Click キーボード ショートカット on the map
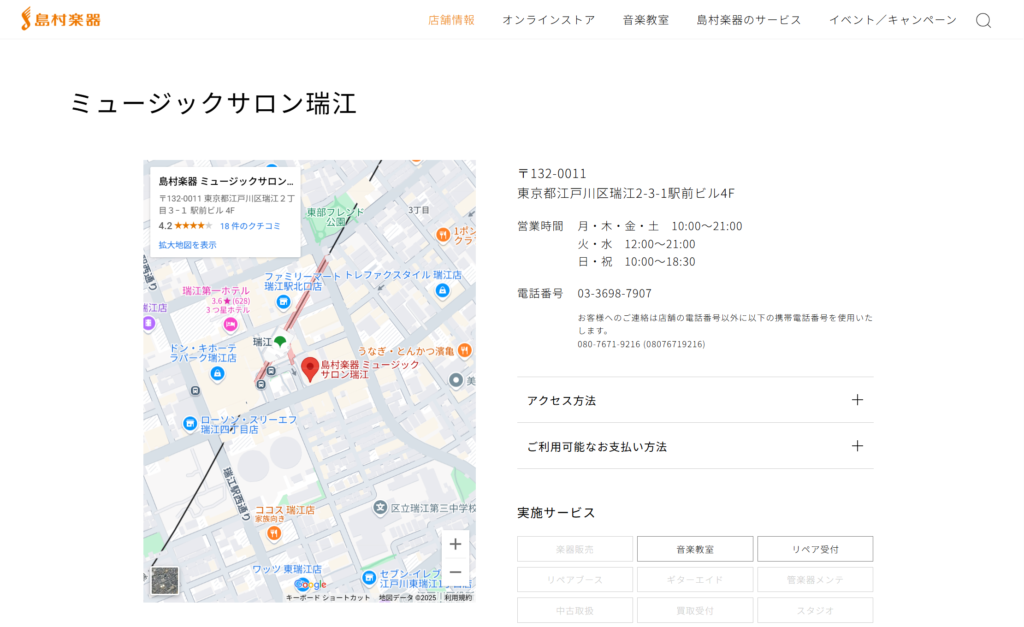The width and height of the screenshot is (1024, 627). pyautogui.click(x=328, y=598)
